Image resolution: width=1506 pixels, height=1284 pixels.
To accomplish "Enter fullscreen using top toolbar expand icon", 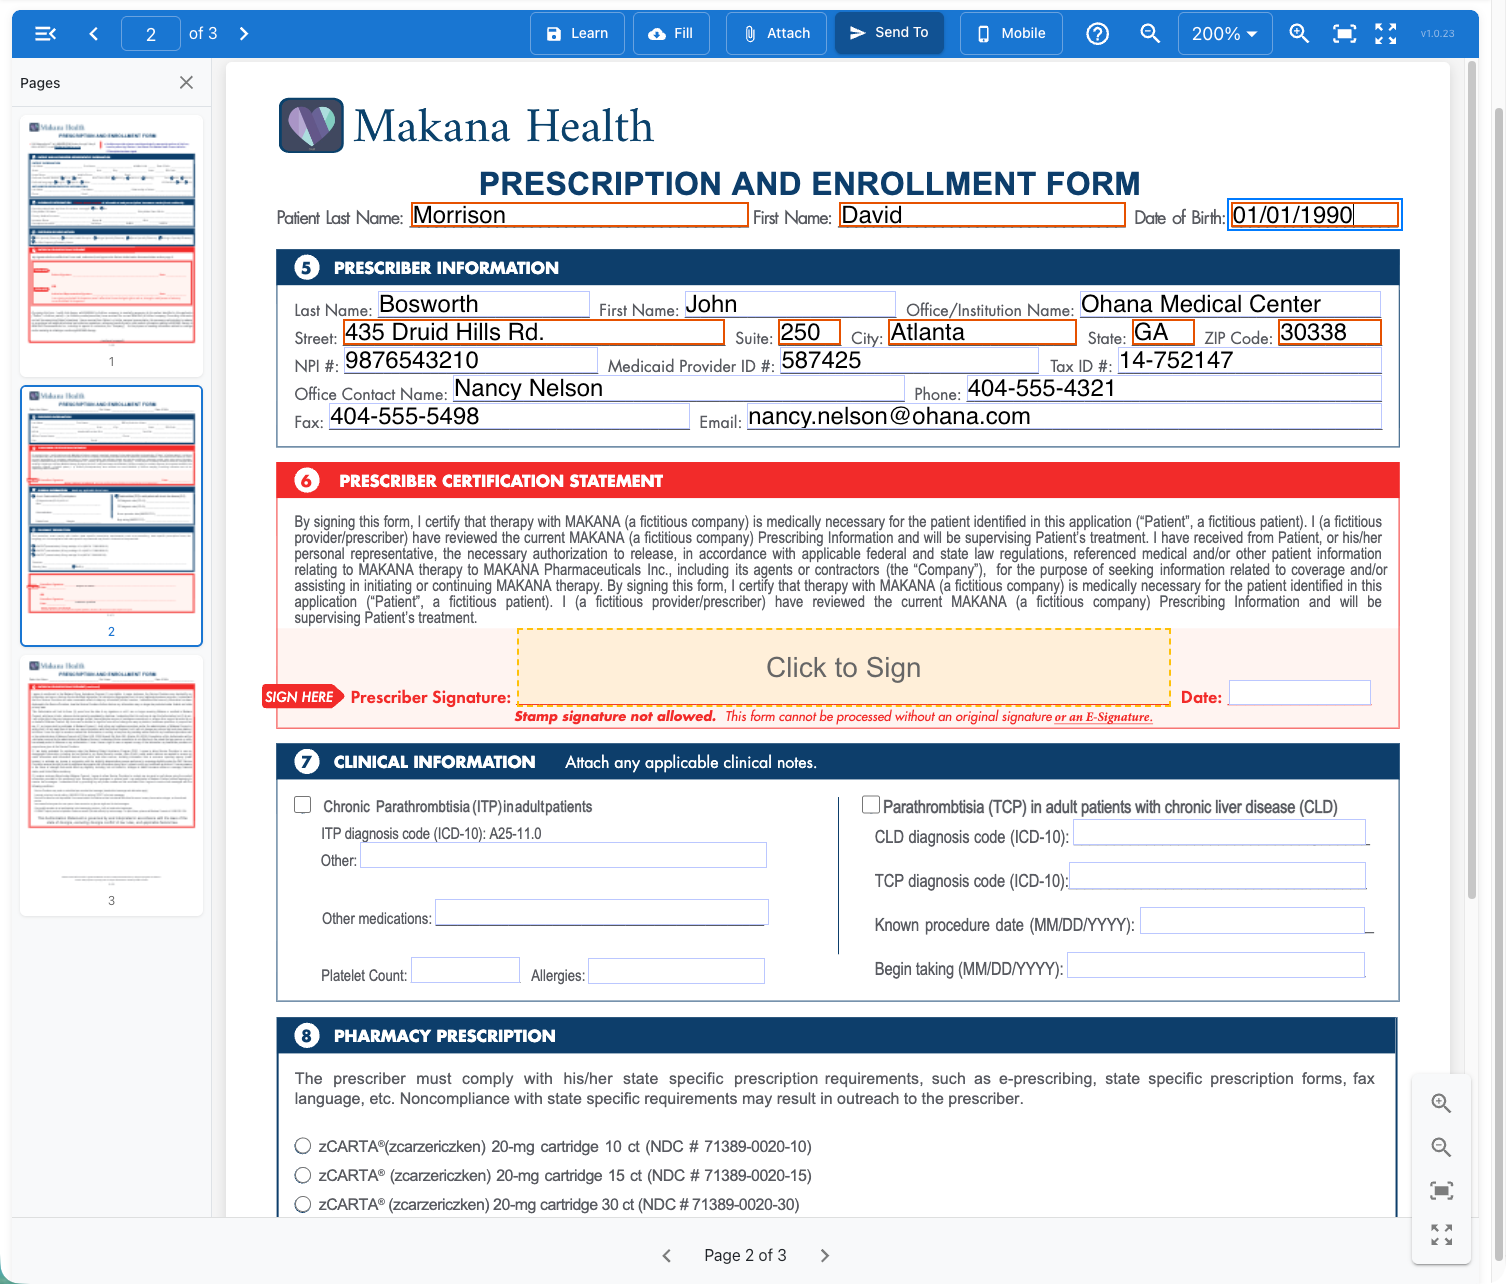I will (1386, 34).
